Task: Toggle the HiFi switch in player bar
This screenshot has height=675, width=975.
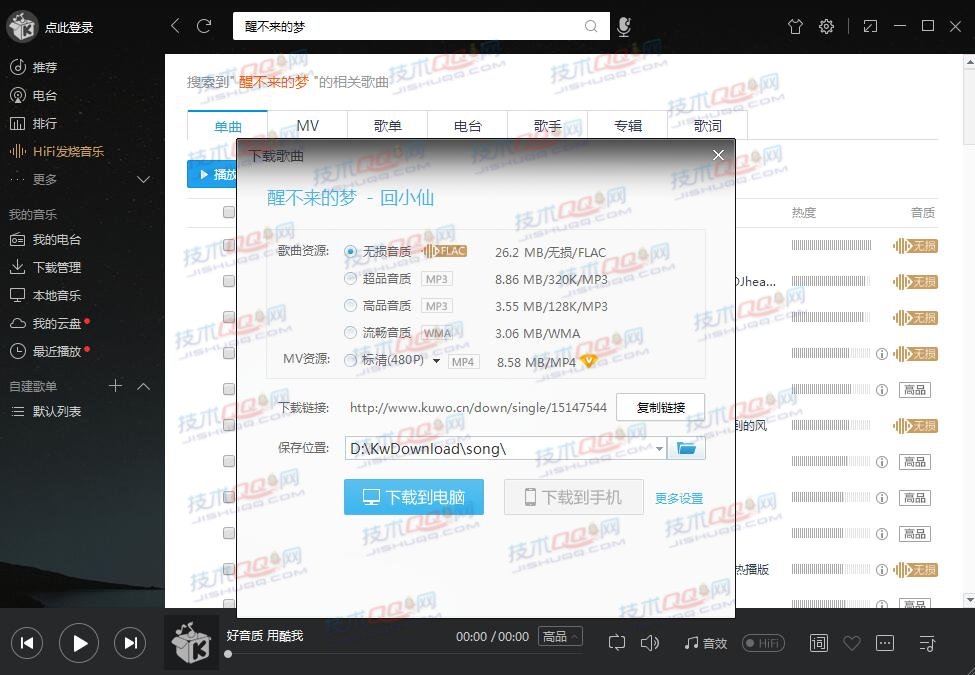Action: tap(763, 643)
